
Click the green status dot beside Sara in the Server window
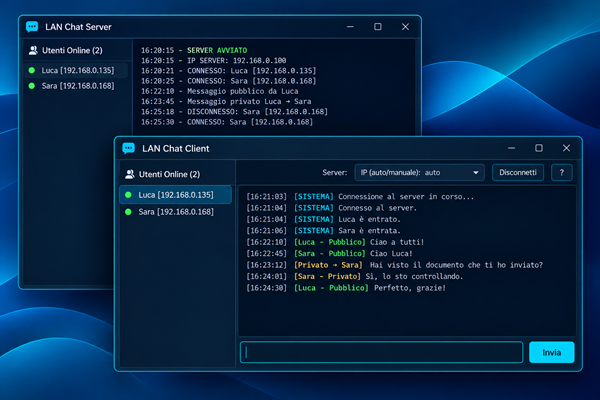(32, 86)
